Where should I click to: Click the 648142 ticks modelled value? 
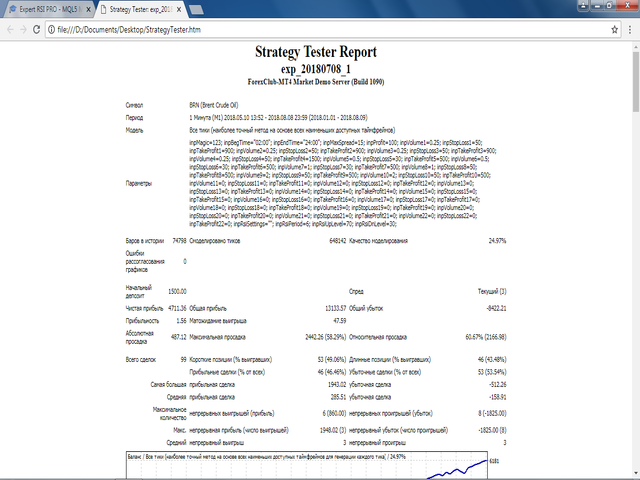(x=337, y=241)
